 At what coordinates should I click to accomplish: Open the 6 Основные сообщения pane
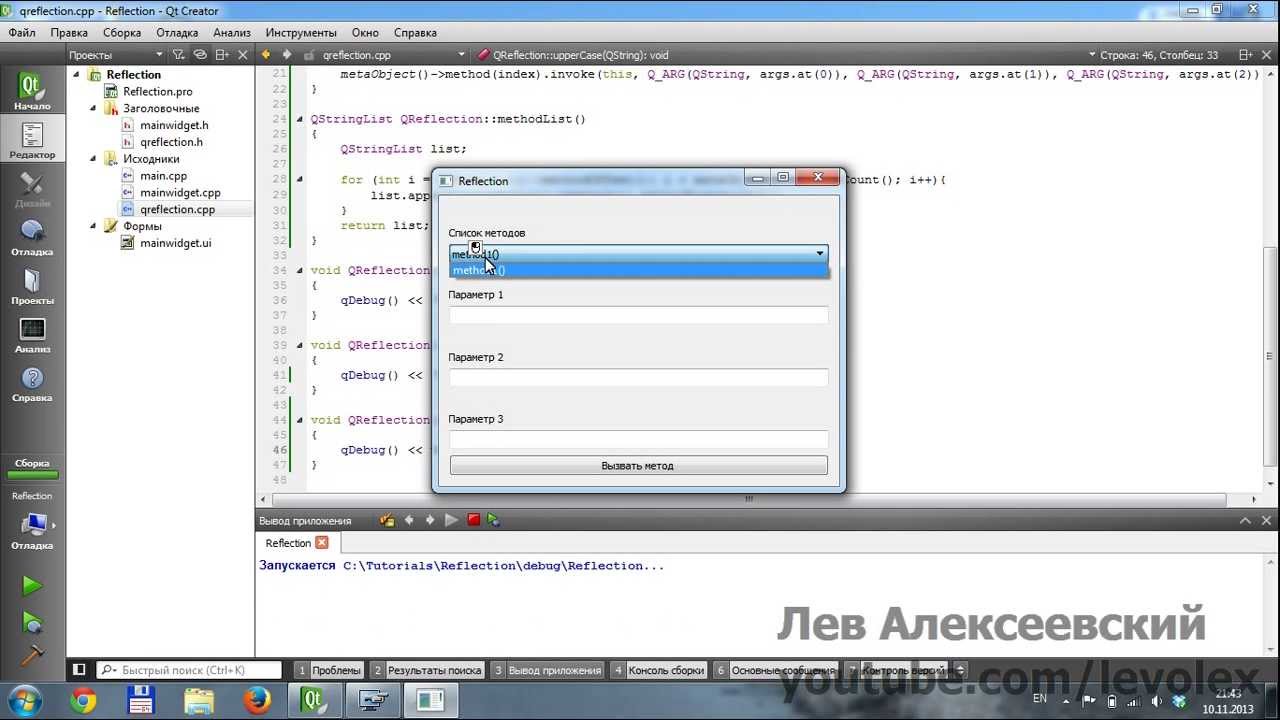(x=776, y=670)
